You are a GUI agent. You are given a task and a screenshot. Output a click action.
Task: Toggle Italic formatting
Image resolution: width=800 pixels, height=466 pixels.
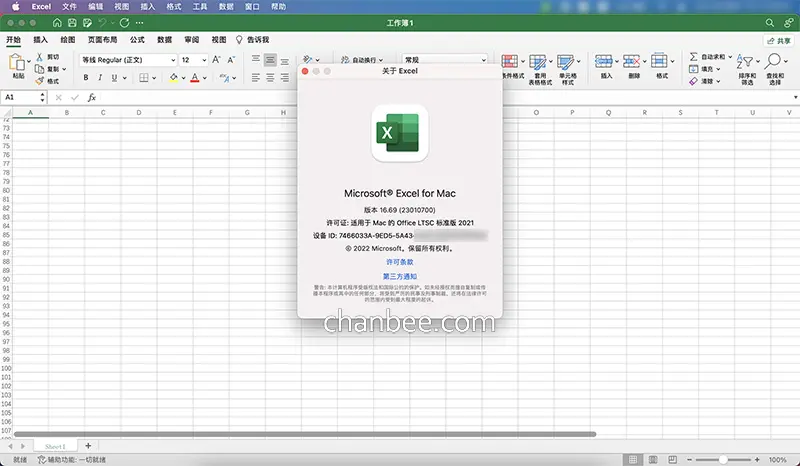coord(100,78)
